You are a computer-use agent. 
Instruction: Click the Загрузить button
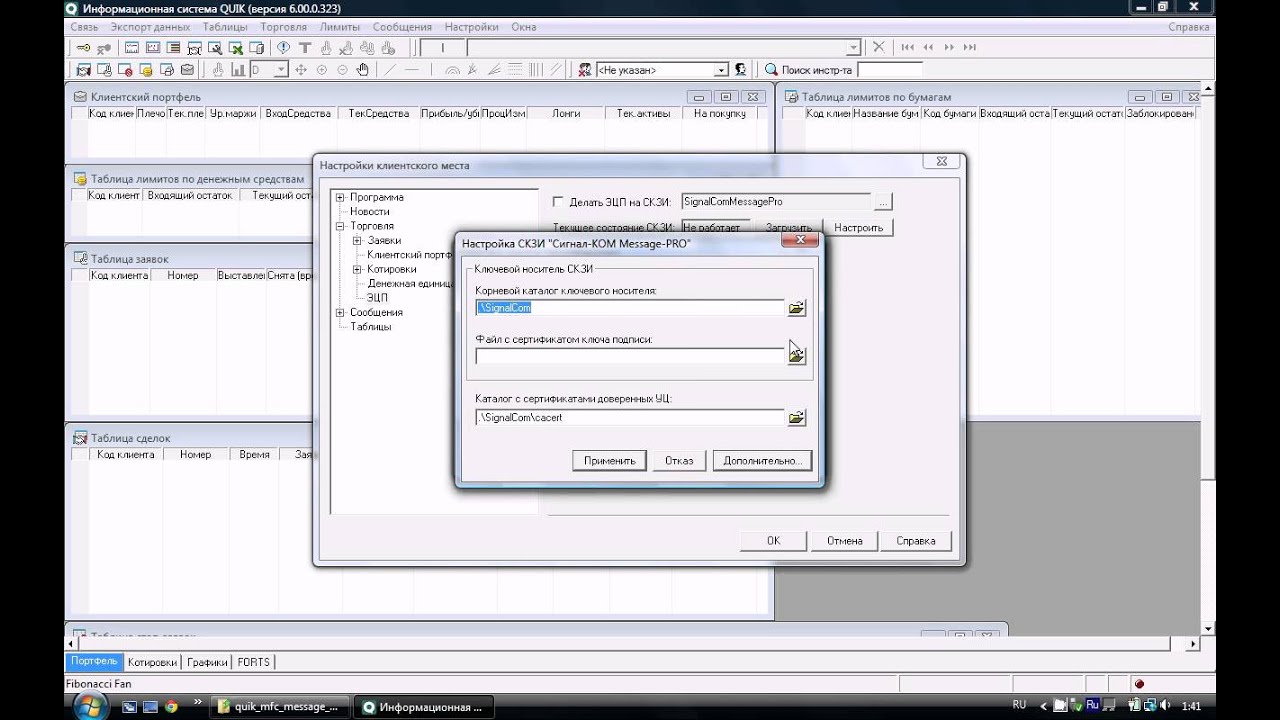click(788, 228)
